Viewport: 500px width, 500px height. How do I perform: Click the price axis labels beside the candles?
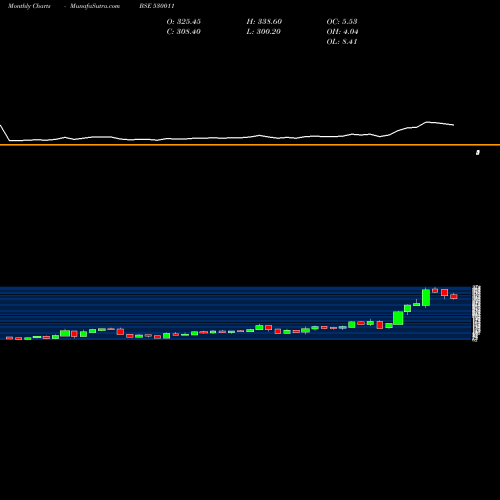click(x=476, y=313)
